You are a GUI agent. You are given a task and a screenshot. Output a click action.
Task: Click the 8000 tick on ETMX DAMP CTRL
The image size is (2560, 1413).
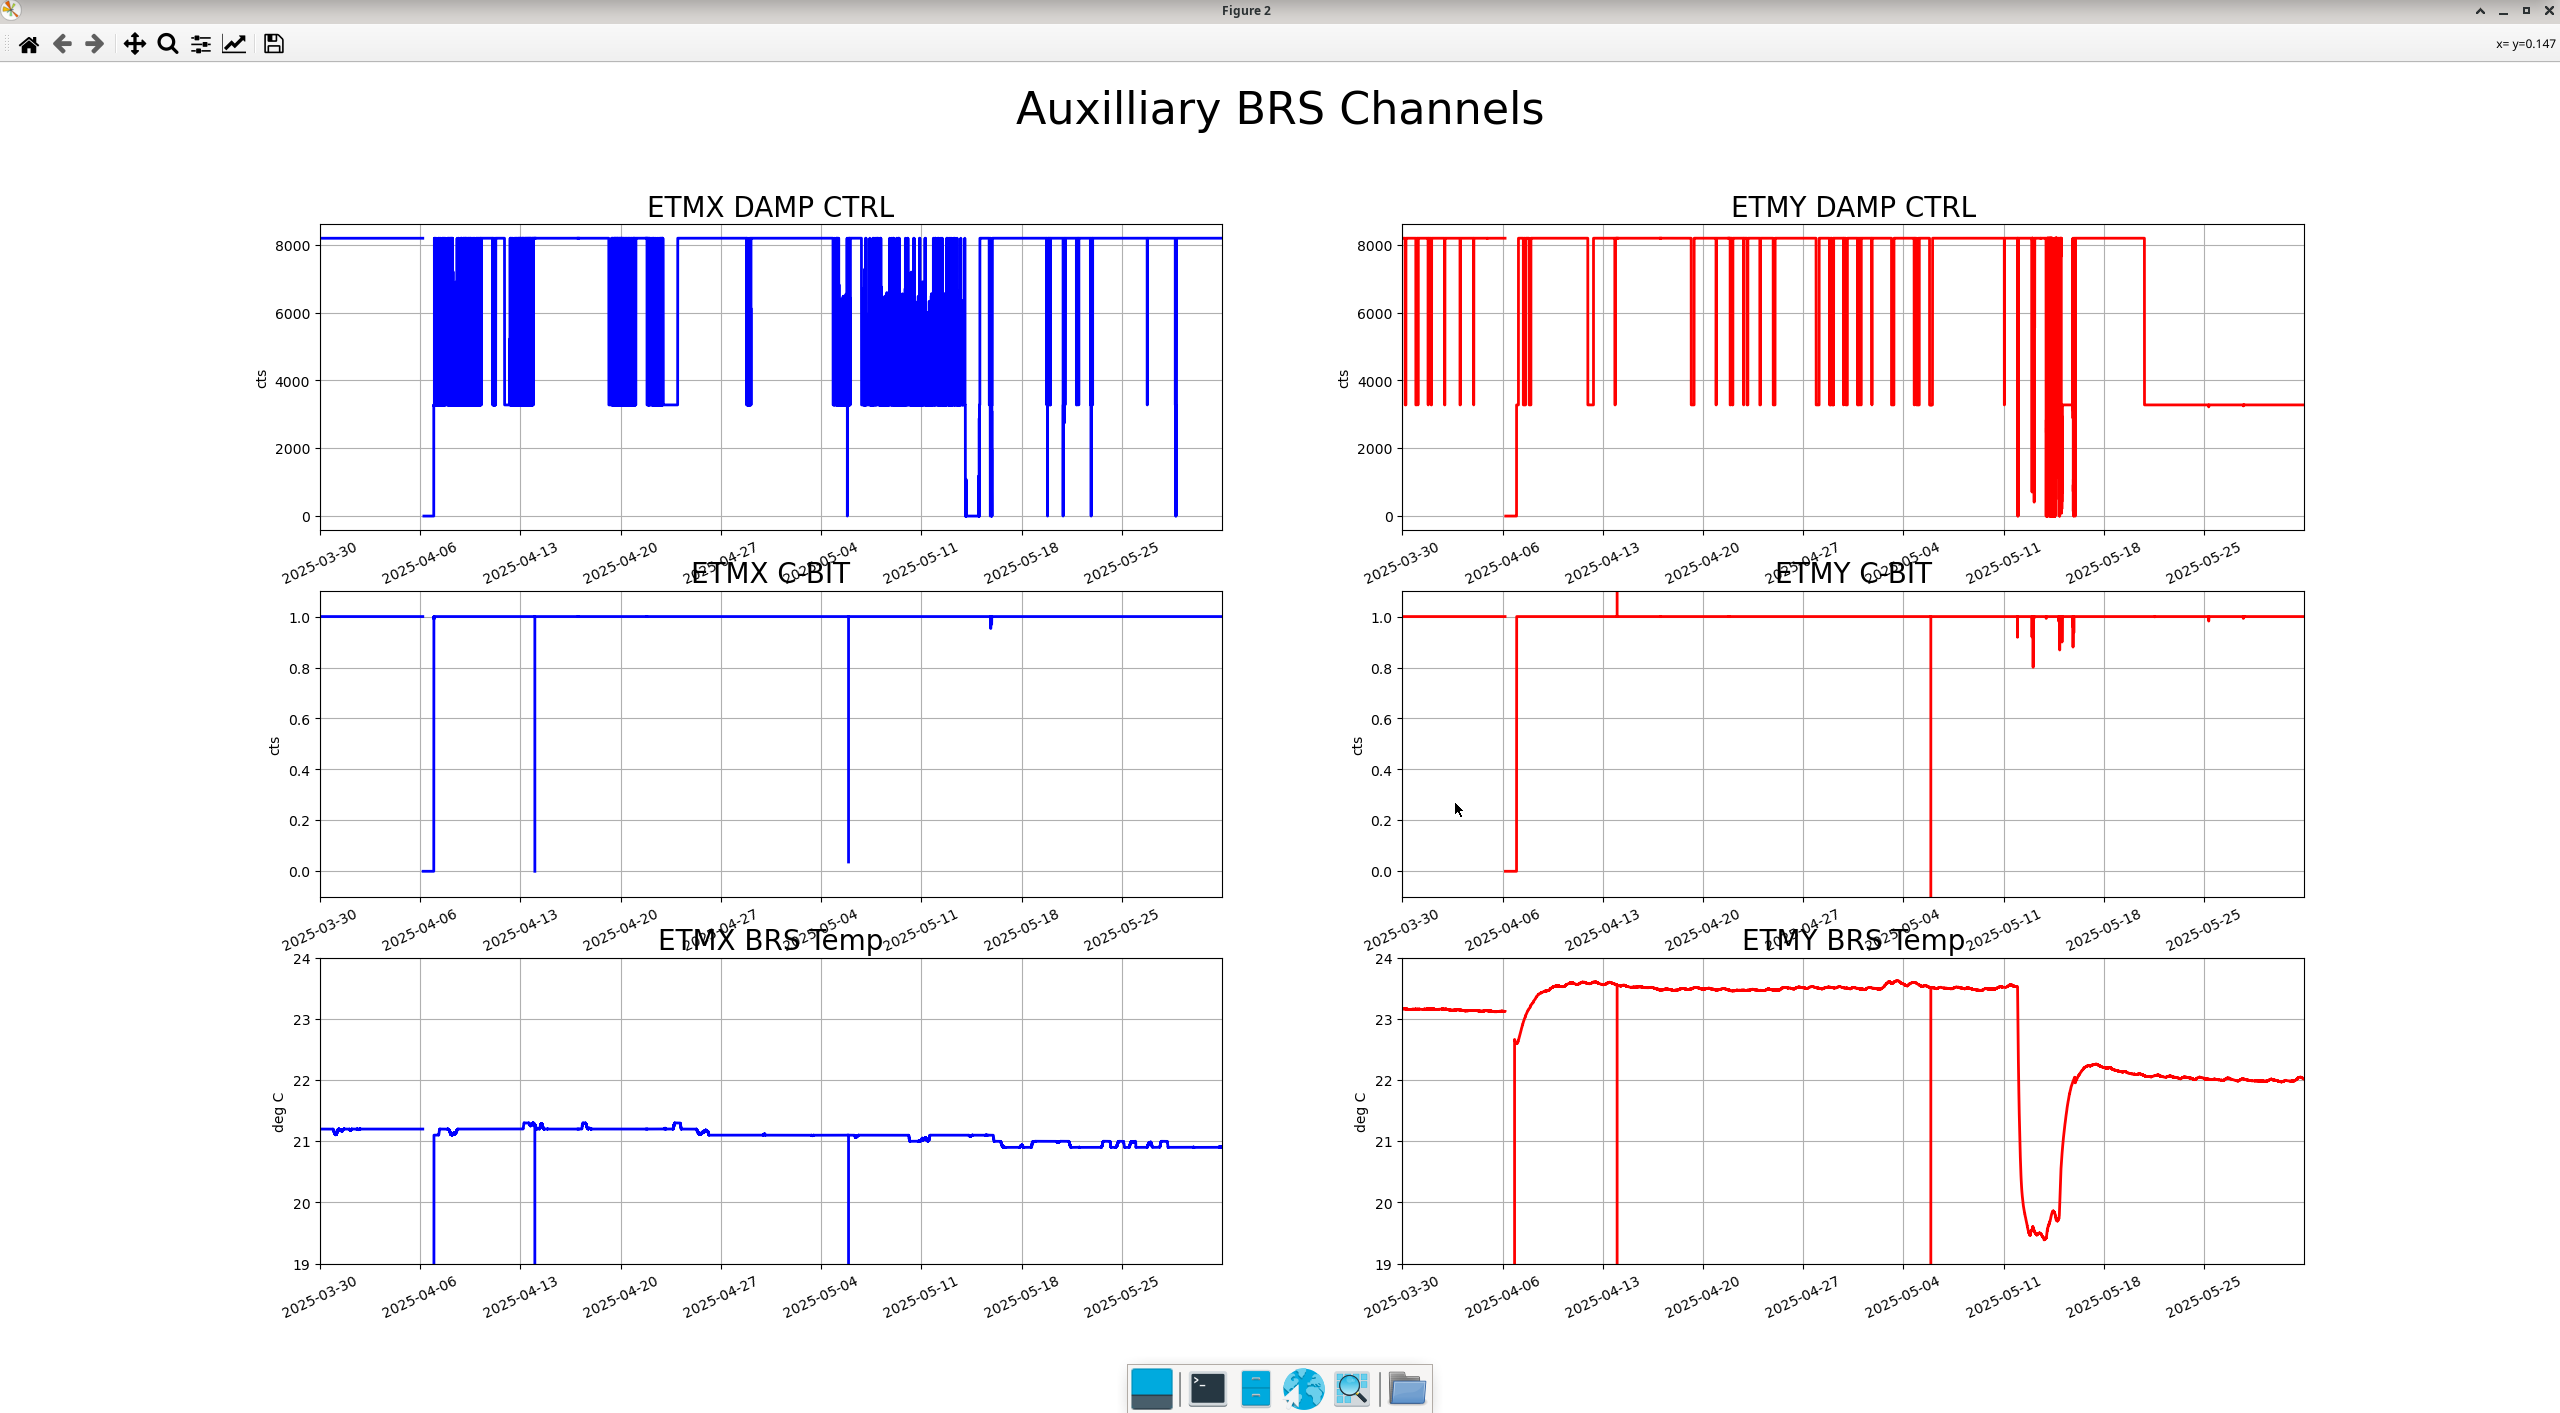click(x=293, y=246)
